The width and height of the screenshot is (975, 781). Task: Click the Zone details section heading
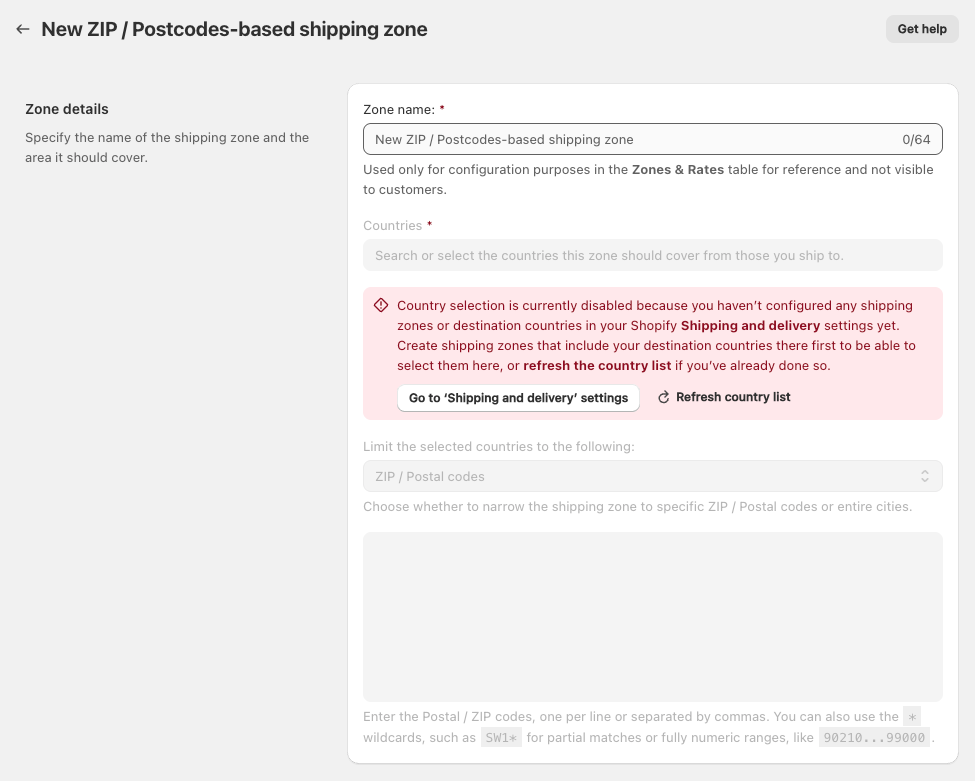pyautogui.click(x=67, y=109)
